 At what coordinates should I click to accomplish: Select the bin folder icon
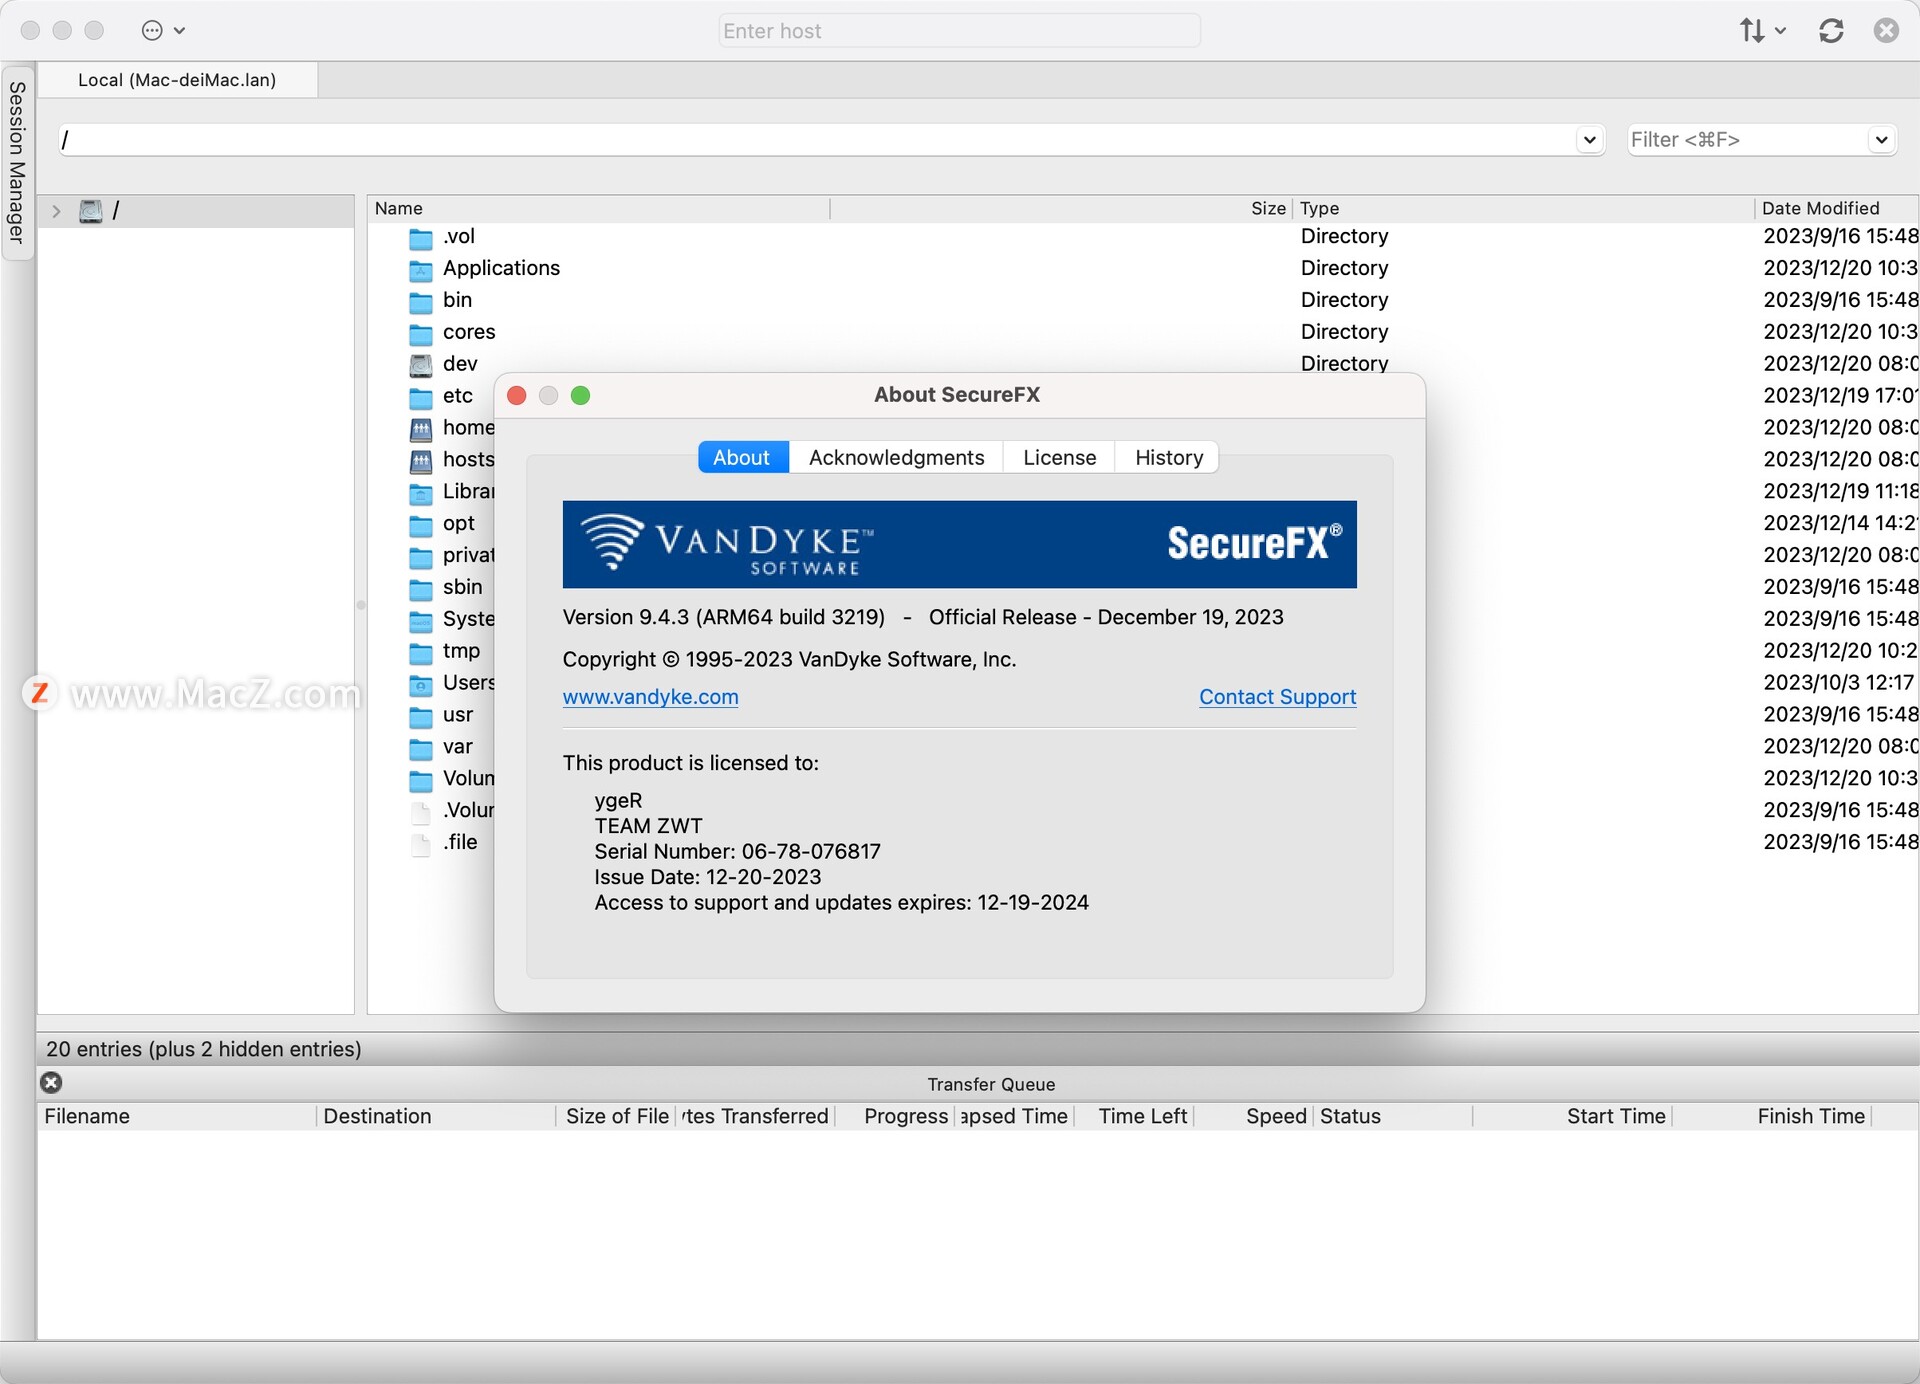(x=421, y=302)
